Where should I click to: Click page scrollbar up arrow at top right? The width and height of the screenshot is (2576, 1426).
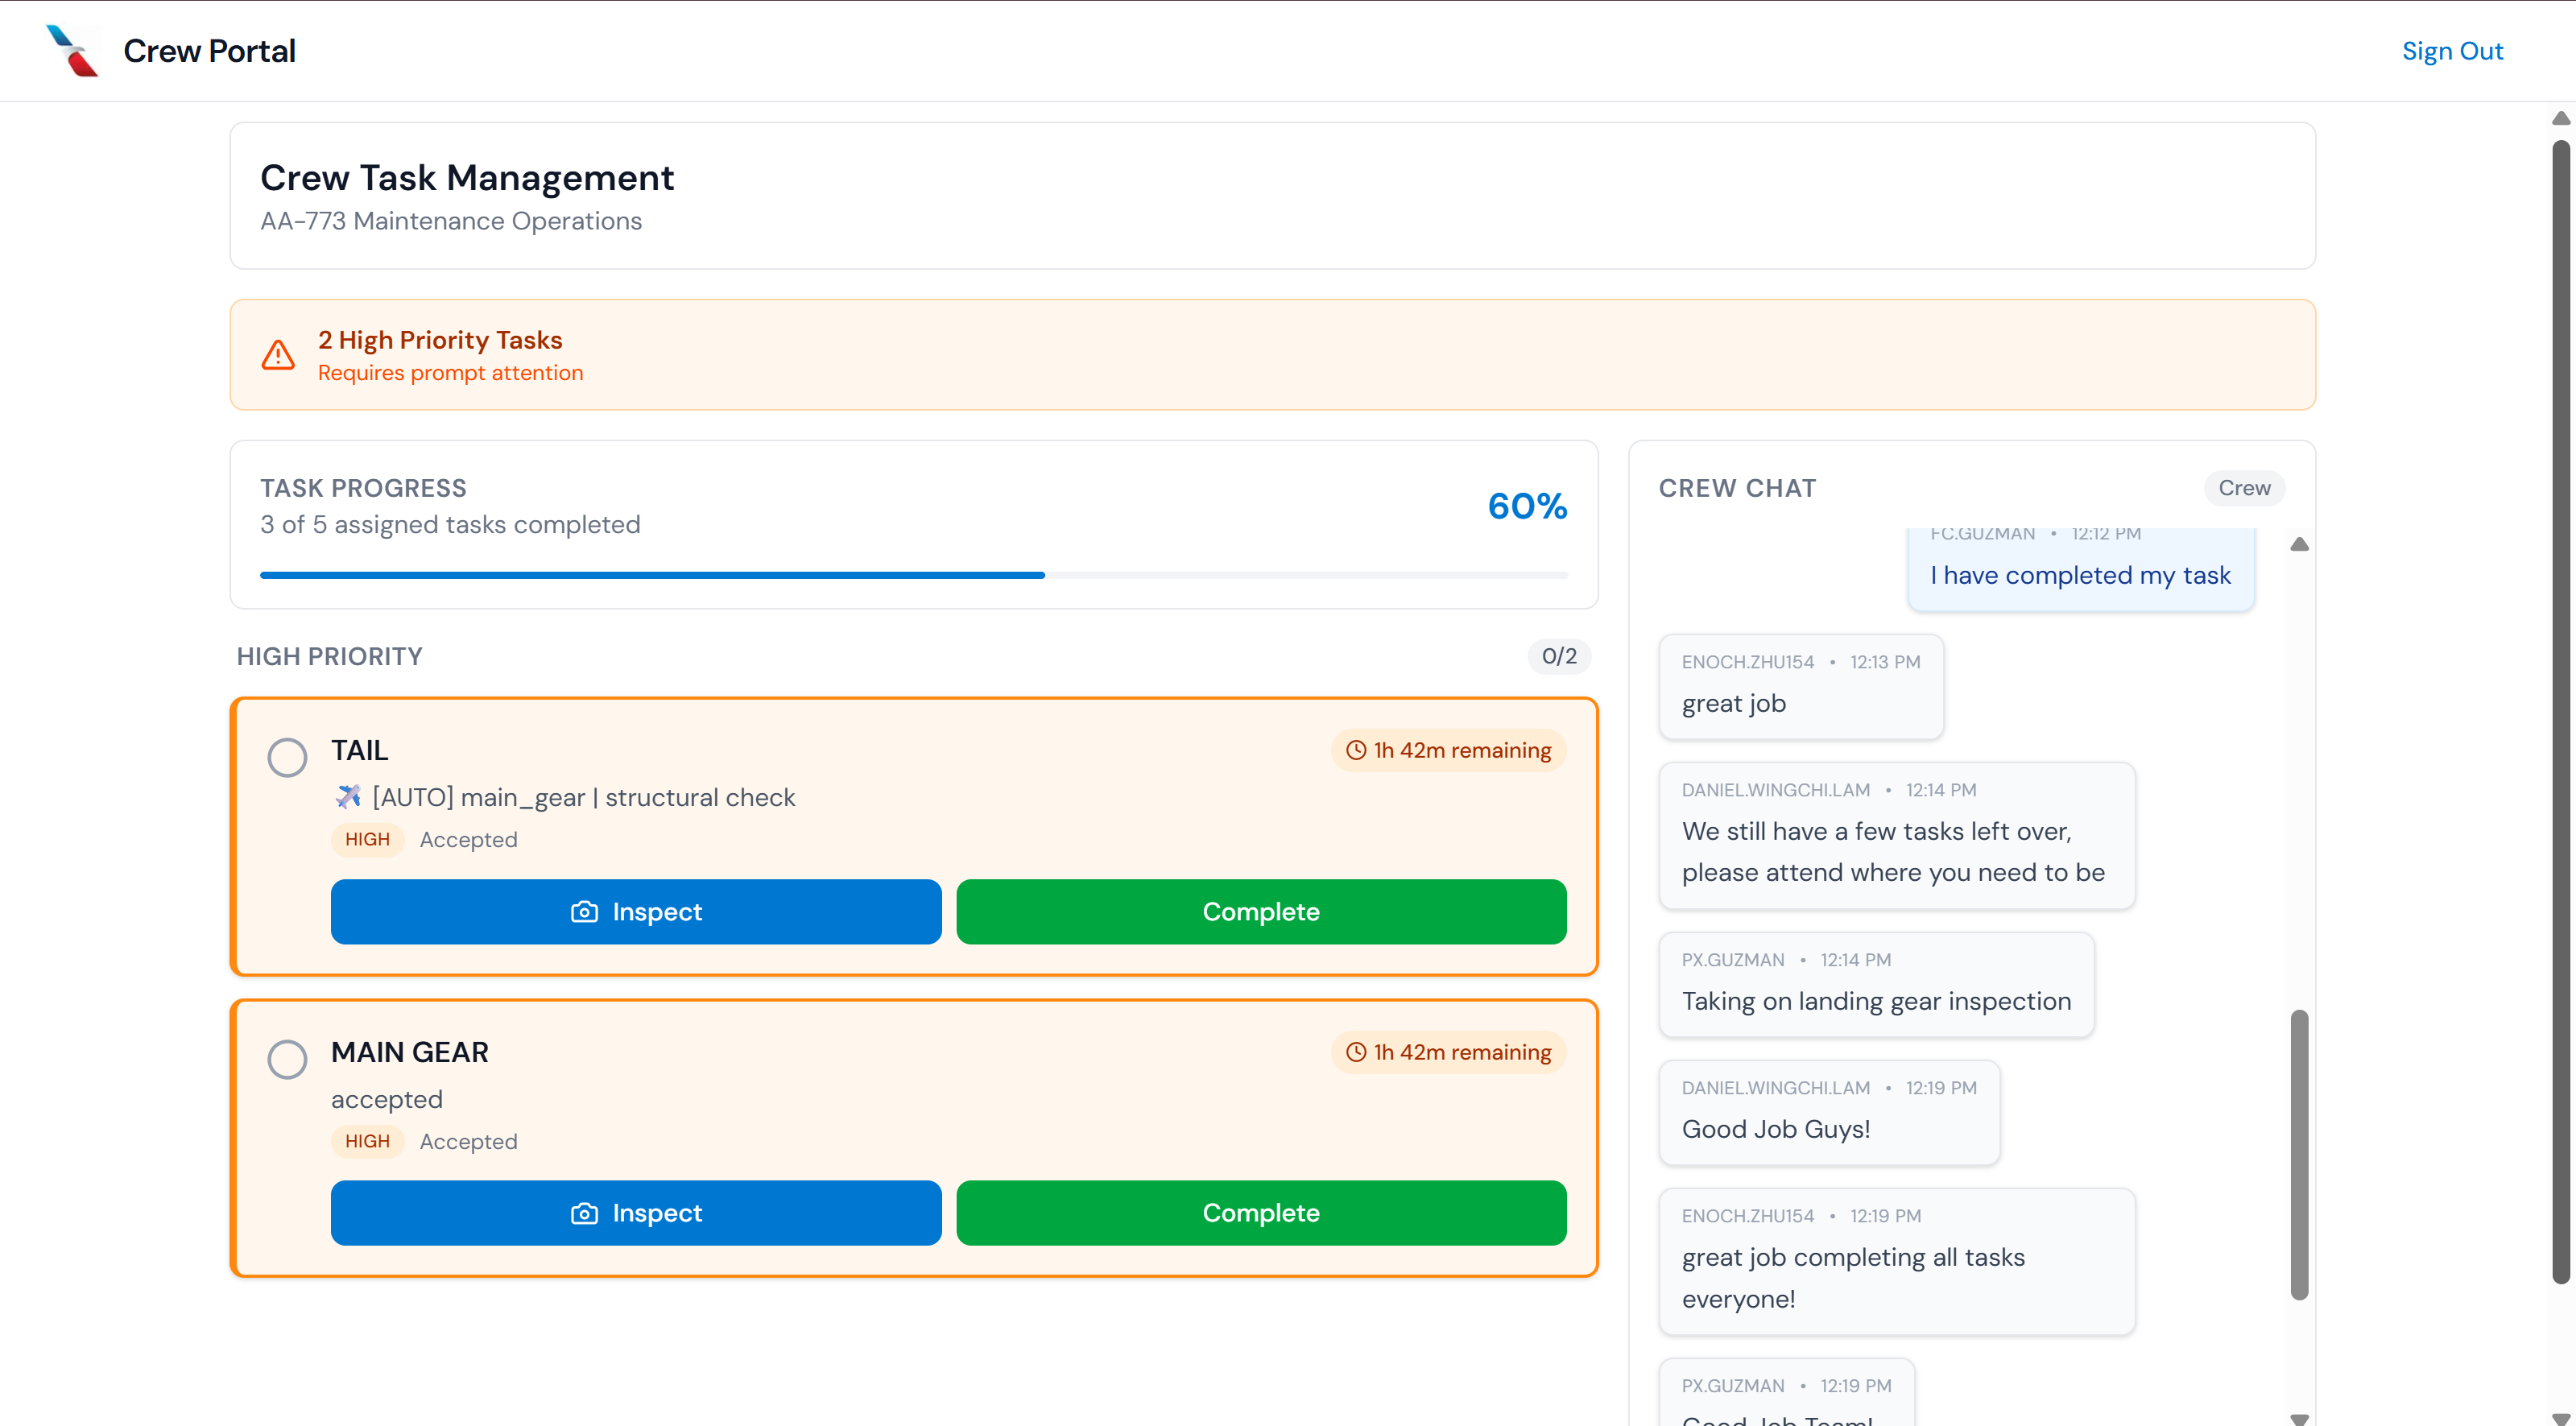[x=2560, y=118]
